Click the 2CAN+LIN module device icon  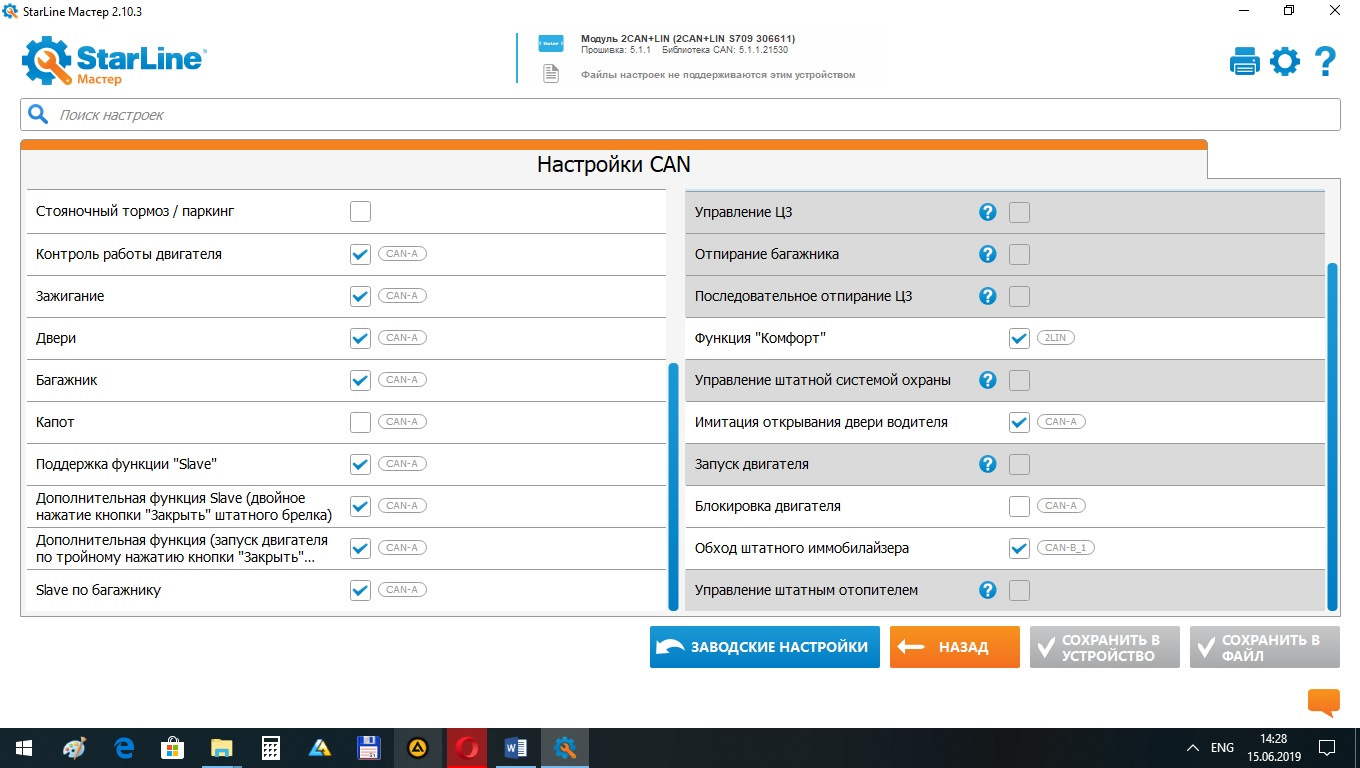(x=551, y=43)
